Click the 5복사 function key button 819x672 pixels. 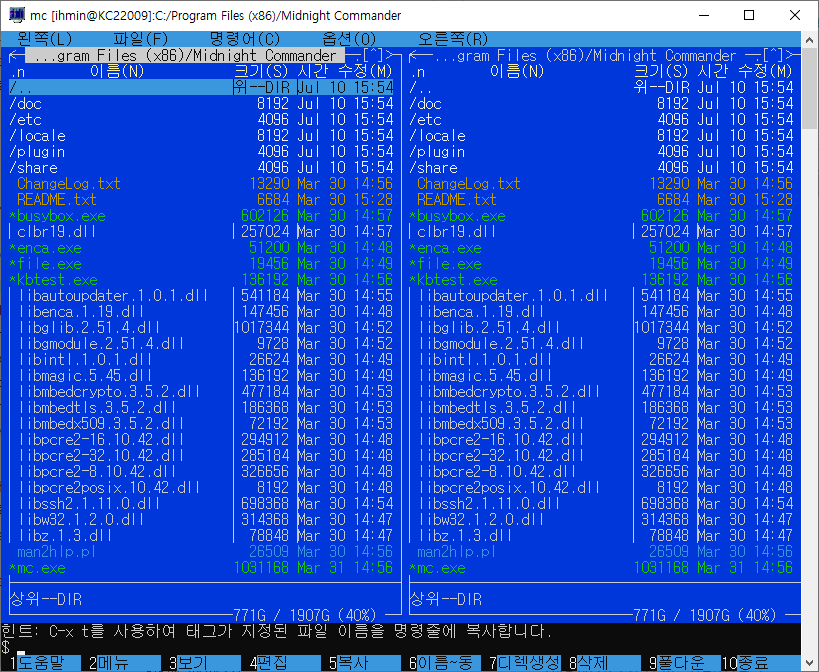click(365, 663)
